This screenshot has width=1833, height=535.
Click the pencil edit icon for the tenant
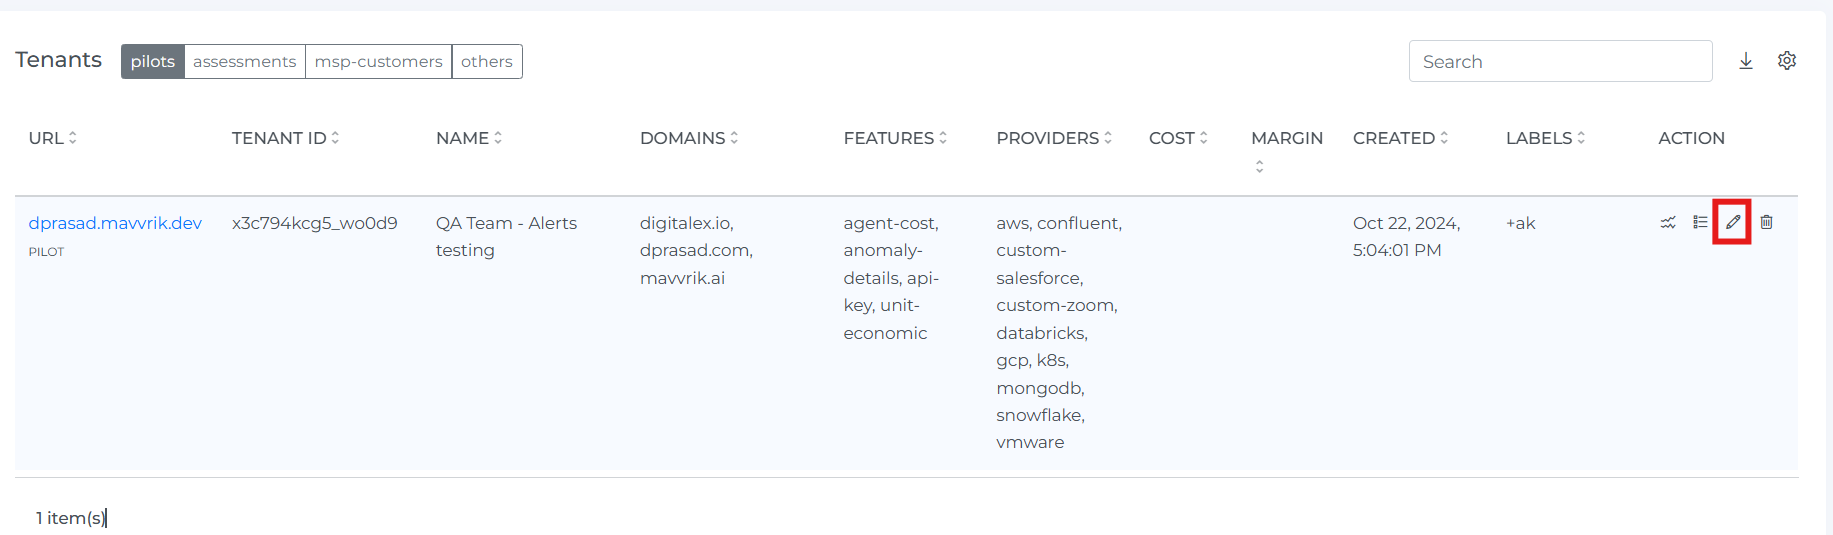point(1732,222)
